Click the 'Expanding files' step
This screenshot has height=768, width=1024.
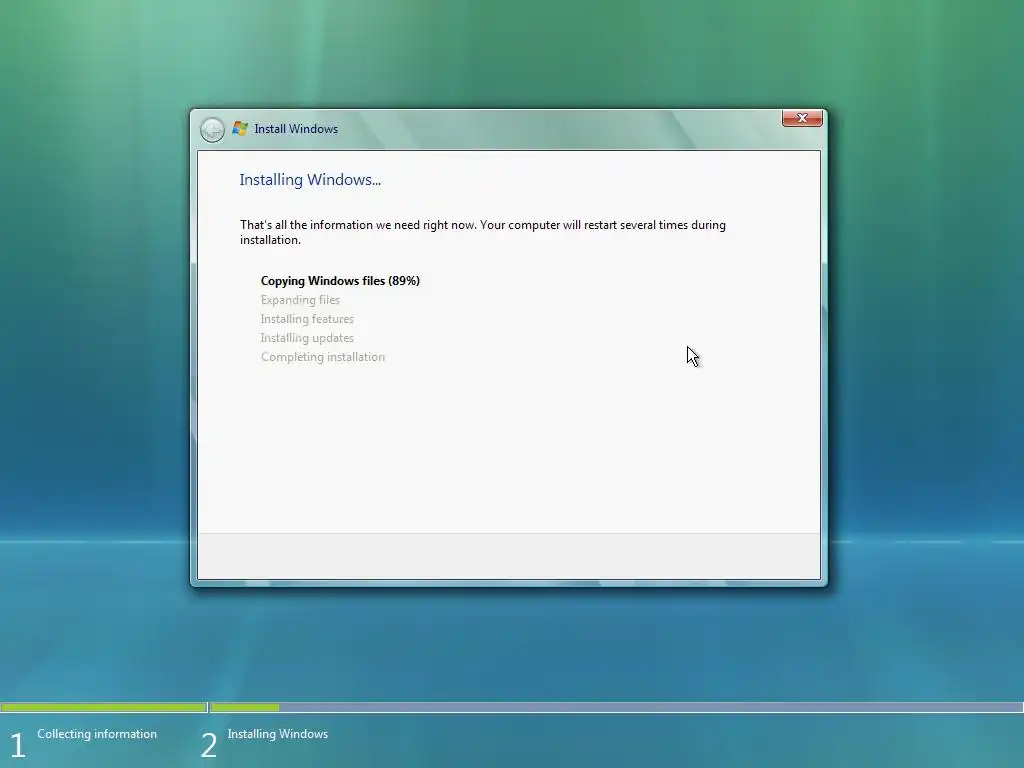(300, 300)
